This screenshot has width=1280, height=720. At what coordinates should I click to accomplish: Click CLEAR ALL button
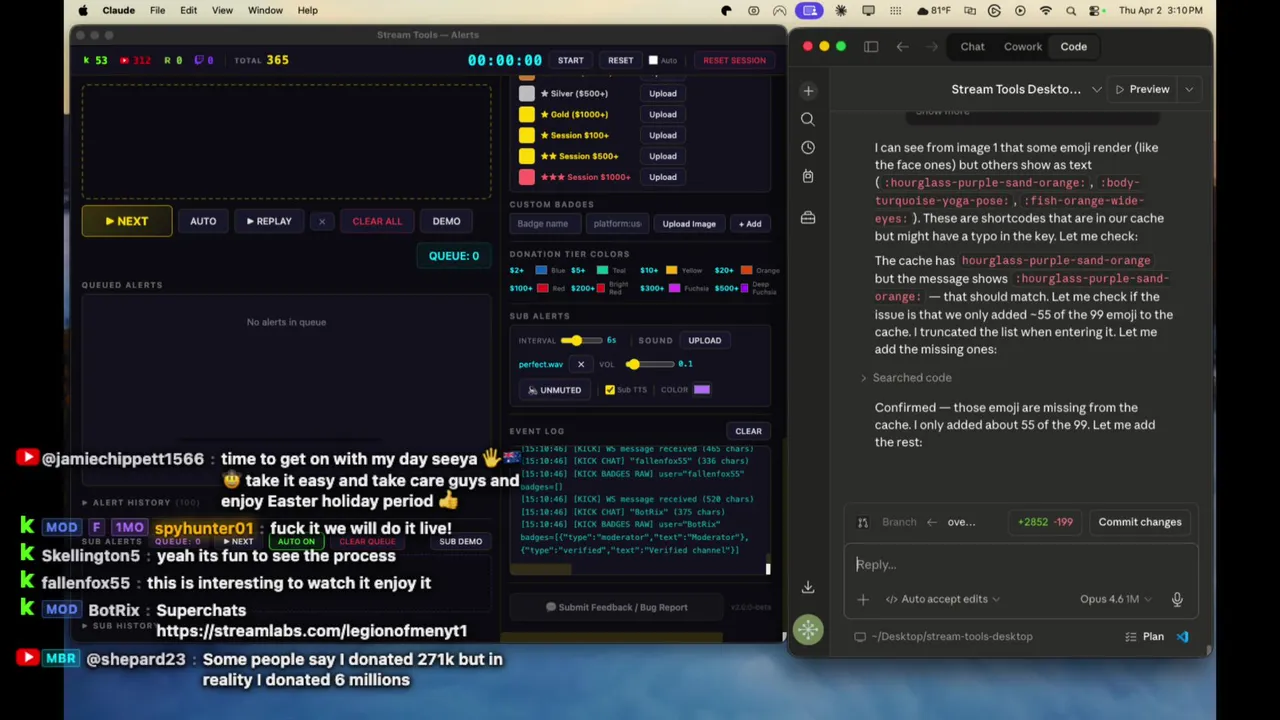pyautogui.click(x=377, y=221)
